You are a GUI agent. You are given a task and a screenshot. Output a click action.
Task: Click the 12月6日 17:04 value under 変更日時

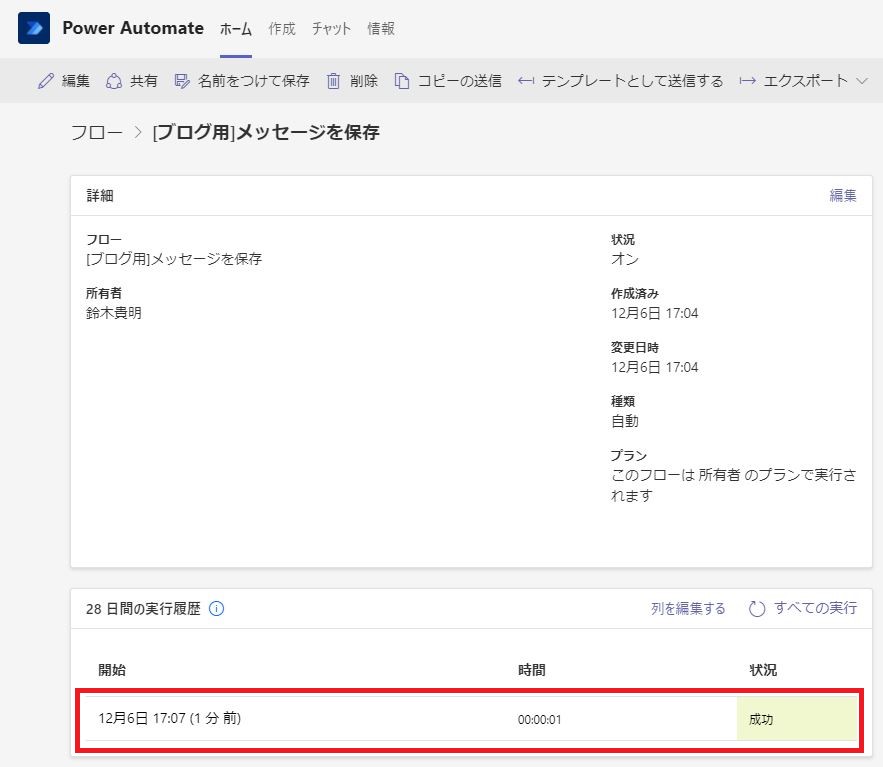coord(655,367)
